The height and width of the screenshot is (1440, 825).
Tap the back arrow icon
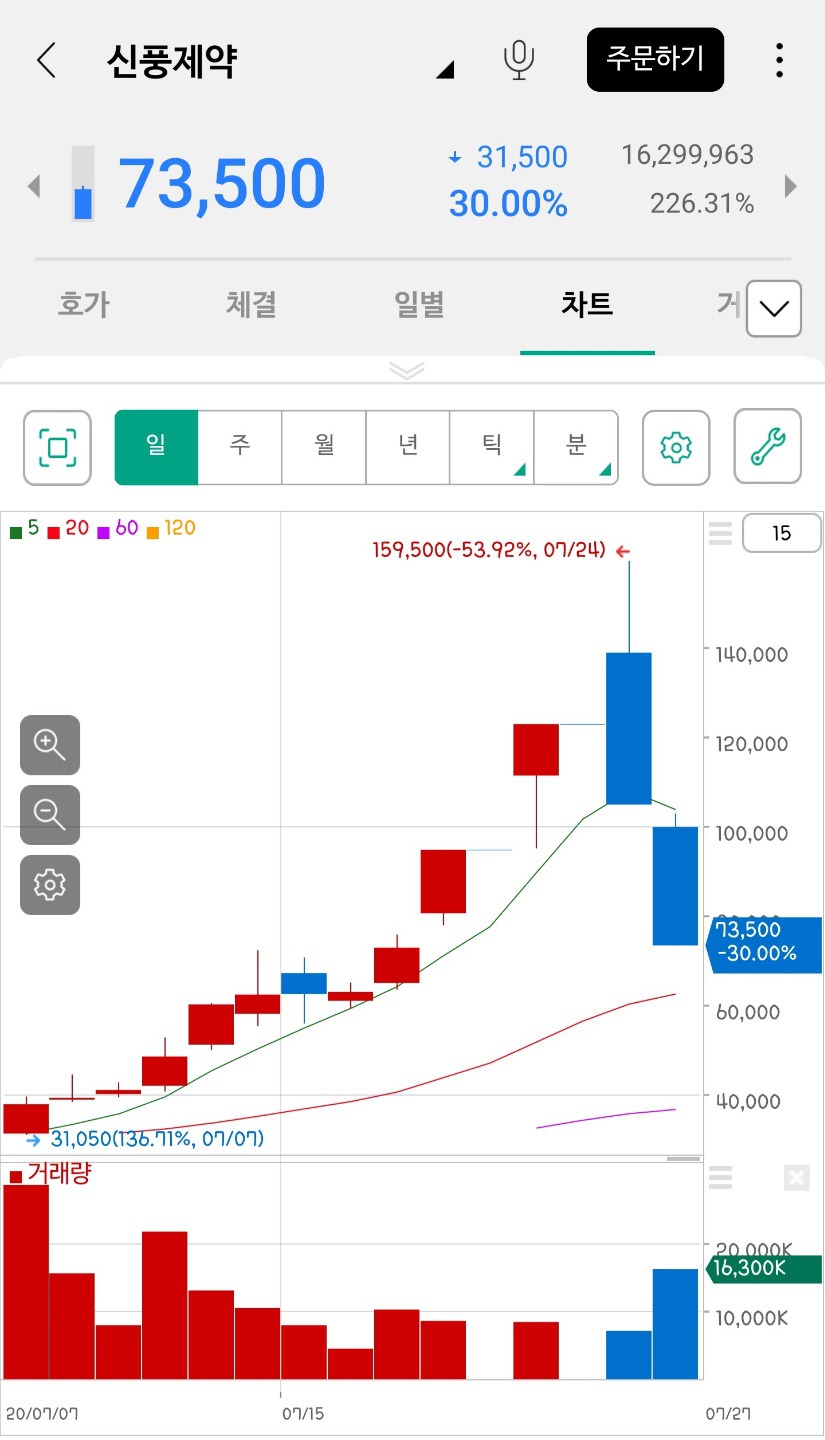pyautogui.click(x=46, y=61)
